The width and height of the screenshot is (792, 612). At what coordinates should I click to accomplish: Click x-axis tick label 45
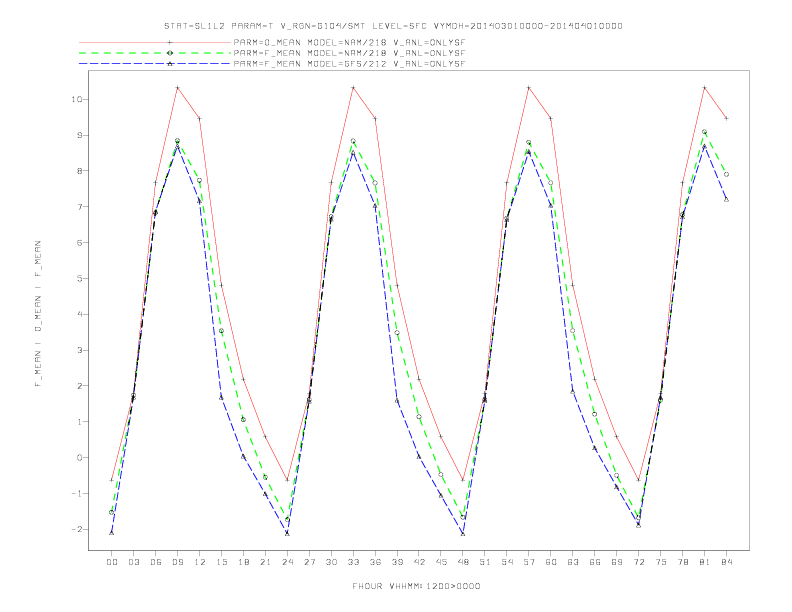pos(441,562)
